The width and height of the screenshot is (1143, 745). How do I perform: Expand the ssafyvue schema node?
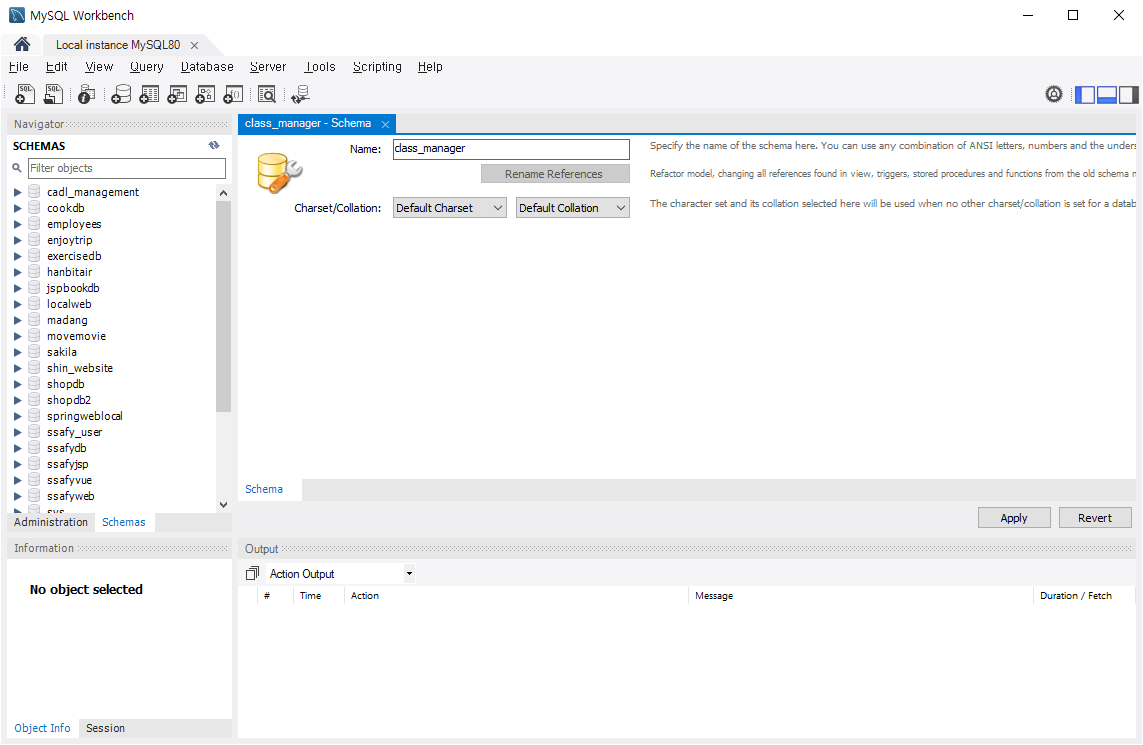click(x=17, y=480)
